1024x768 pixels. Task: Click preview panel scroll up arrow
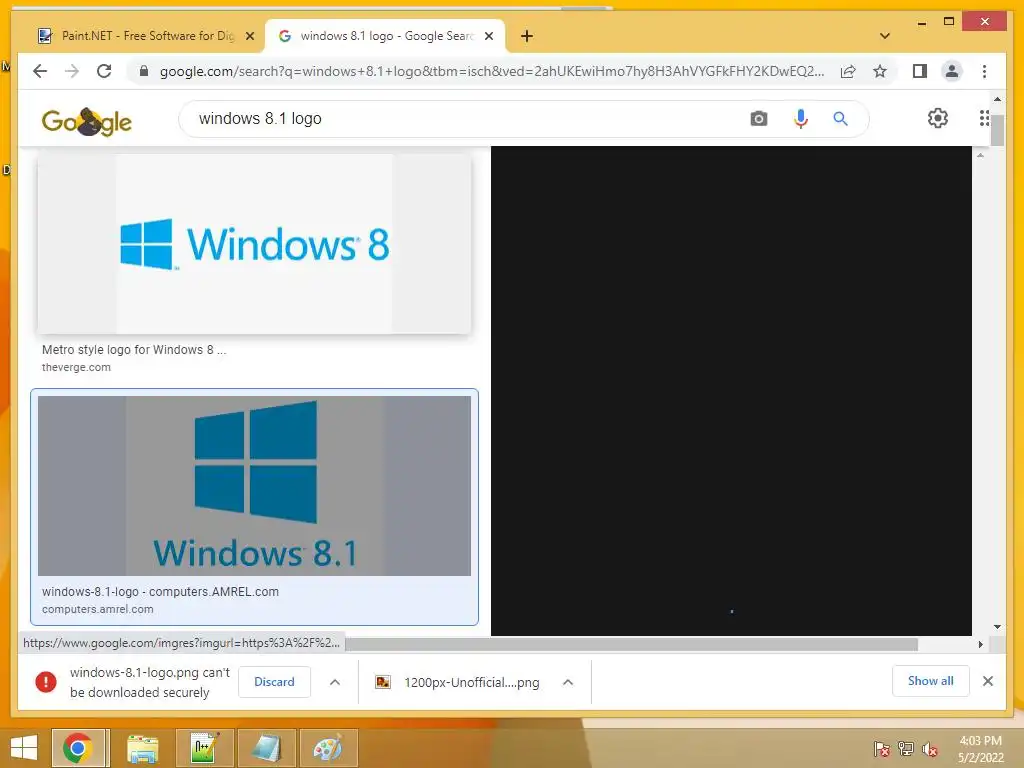click(980, 155)
